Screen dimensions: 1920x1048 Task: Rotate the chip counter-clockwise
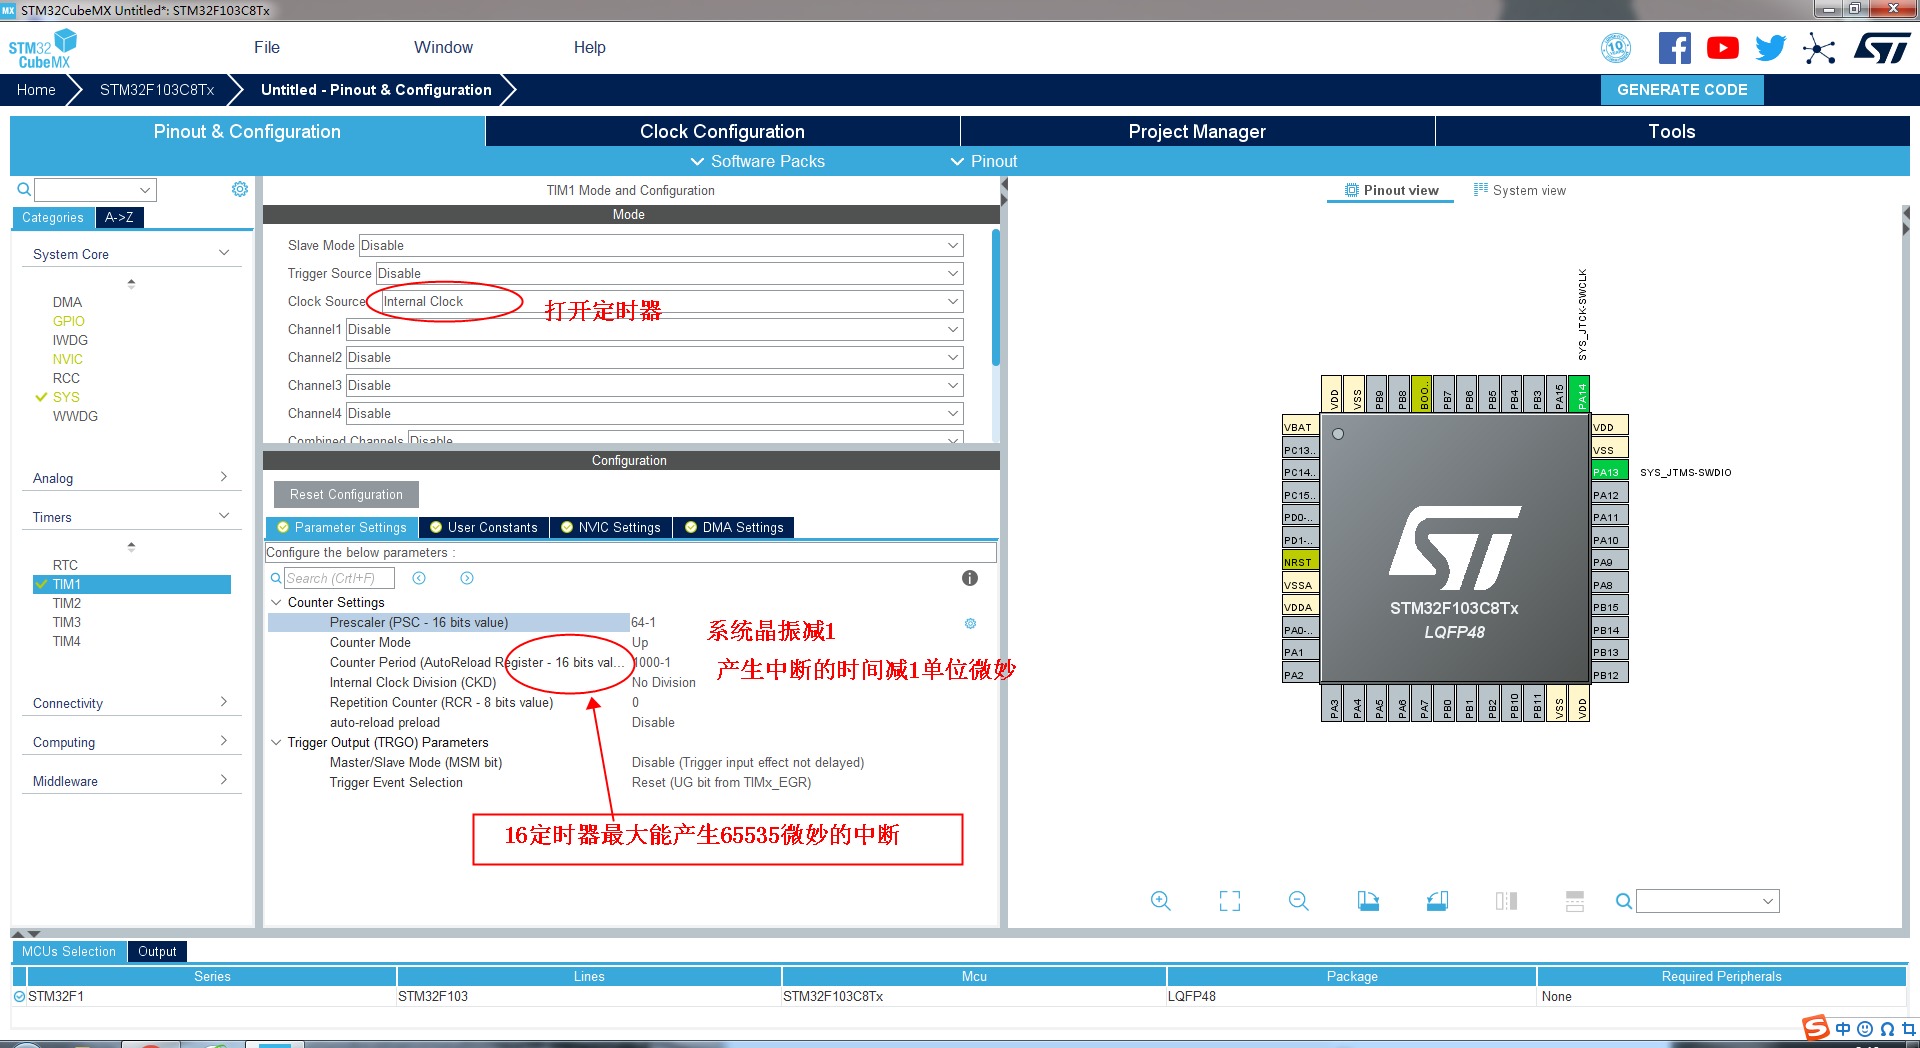tap(1437, 901)
